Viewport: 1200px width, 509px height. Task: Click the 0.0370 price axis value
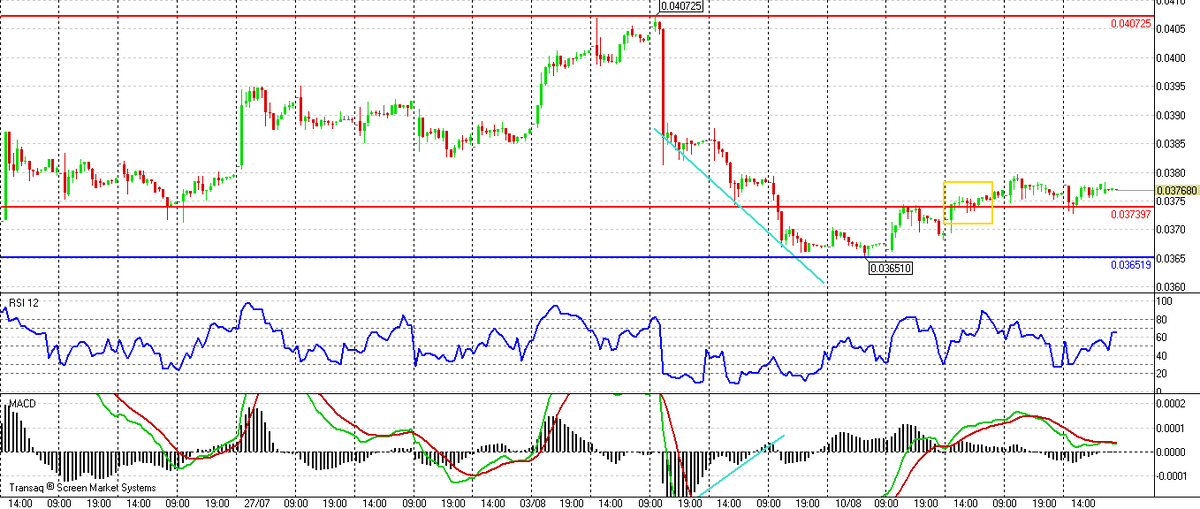click(x=1172, y=230)
